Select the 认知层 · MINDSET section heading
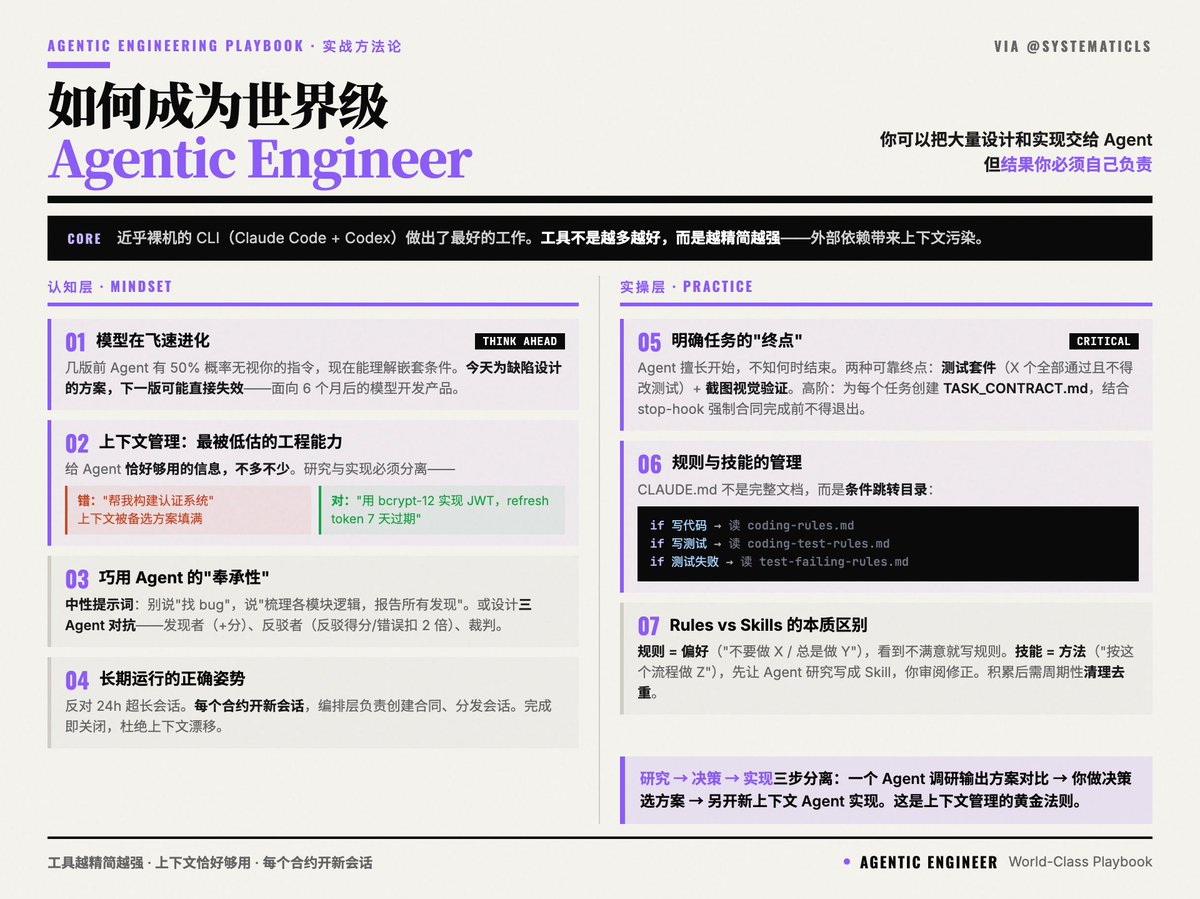The width and height of the screenshot is (1200, 899). (x=110, y=287)
